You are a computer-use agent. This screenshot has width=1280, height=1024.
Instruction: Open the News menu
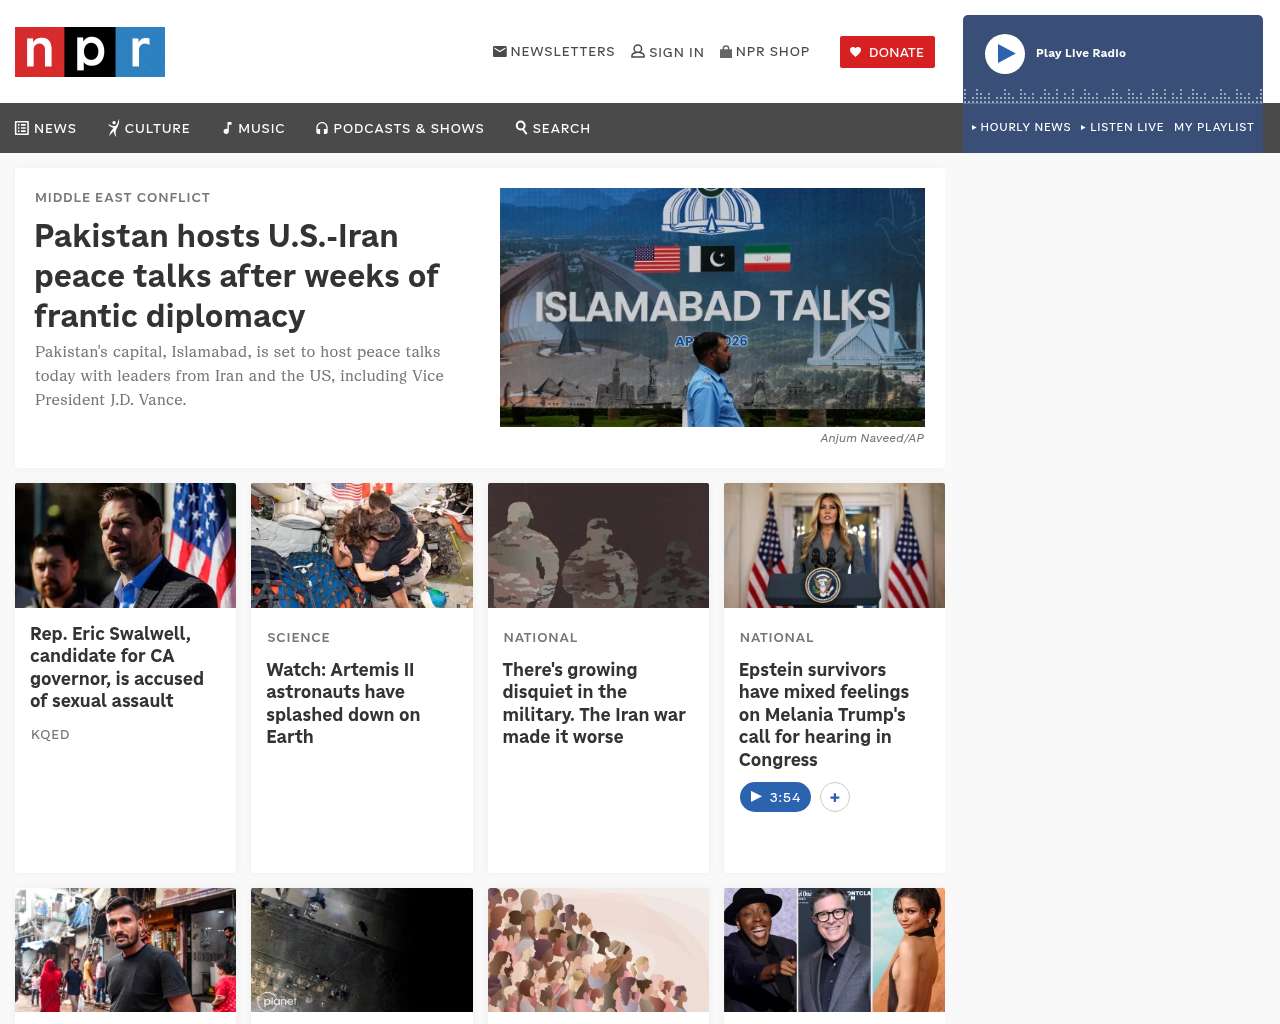(x=46, y=128)
